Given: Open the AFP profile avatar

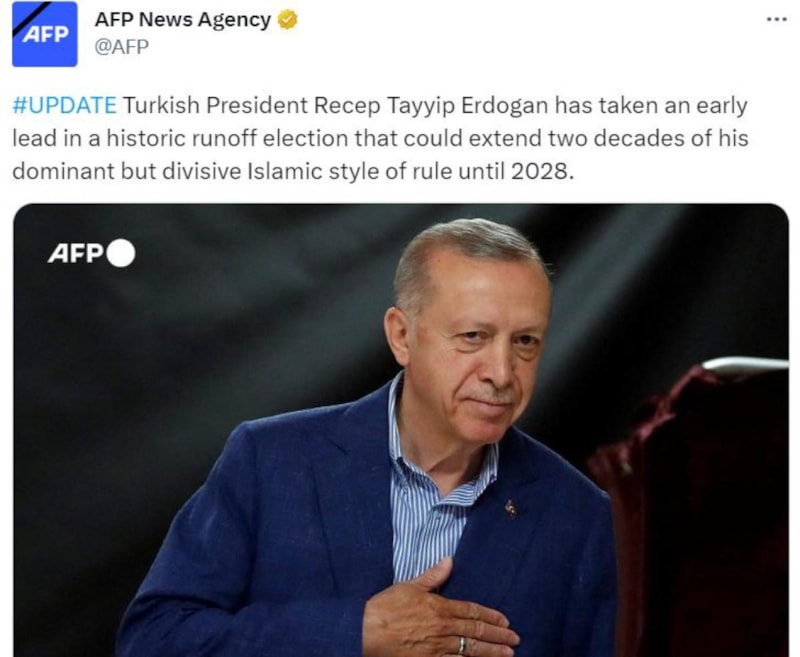Looking at the screenshot, I should tap(44, 34).
